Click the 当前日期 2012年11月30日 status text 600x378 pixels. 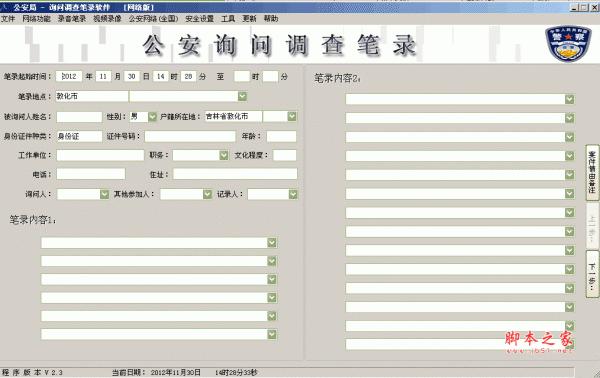pos(156,372)
